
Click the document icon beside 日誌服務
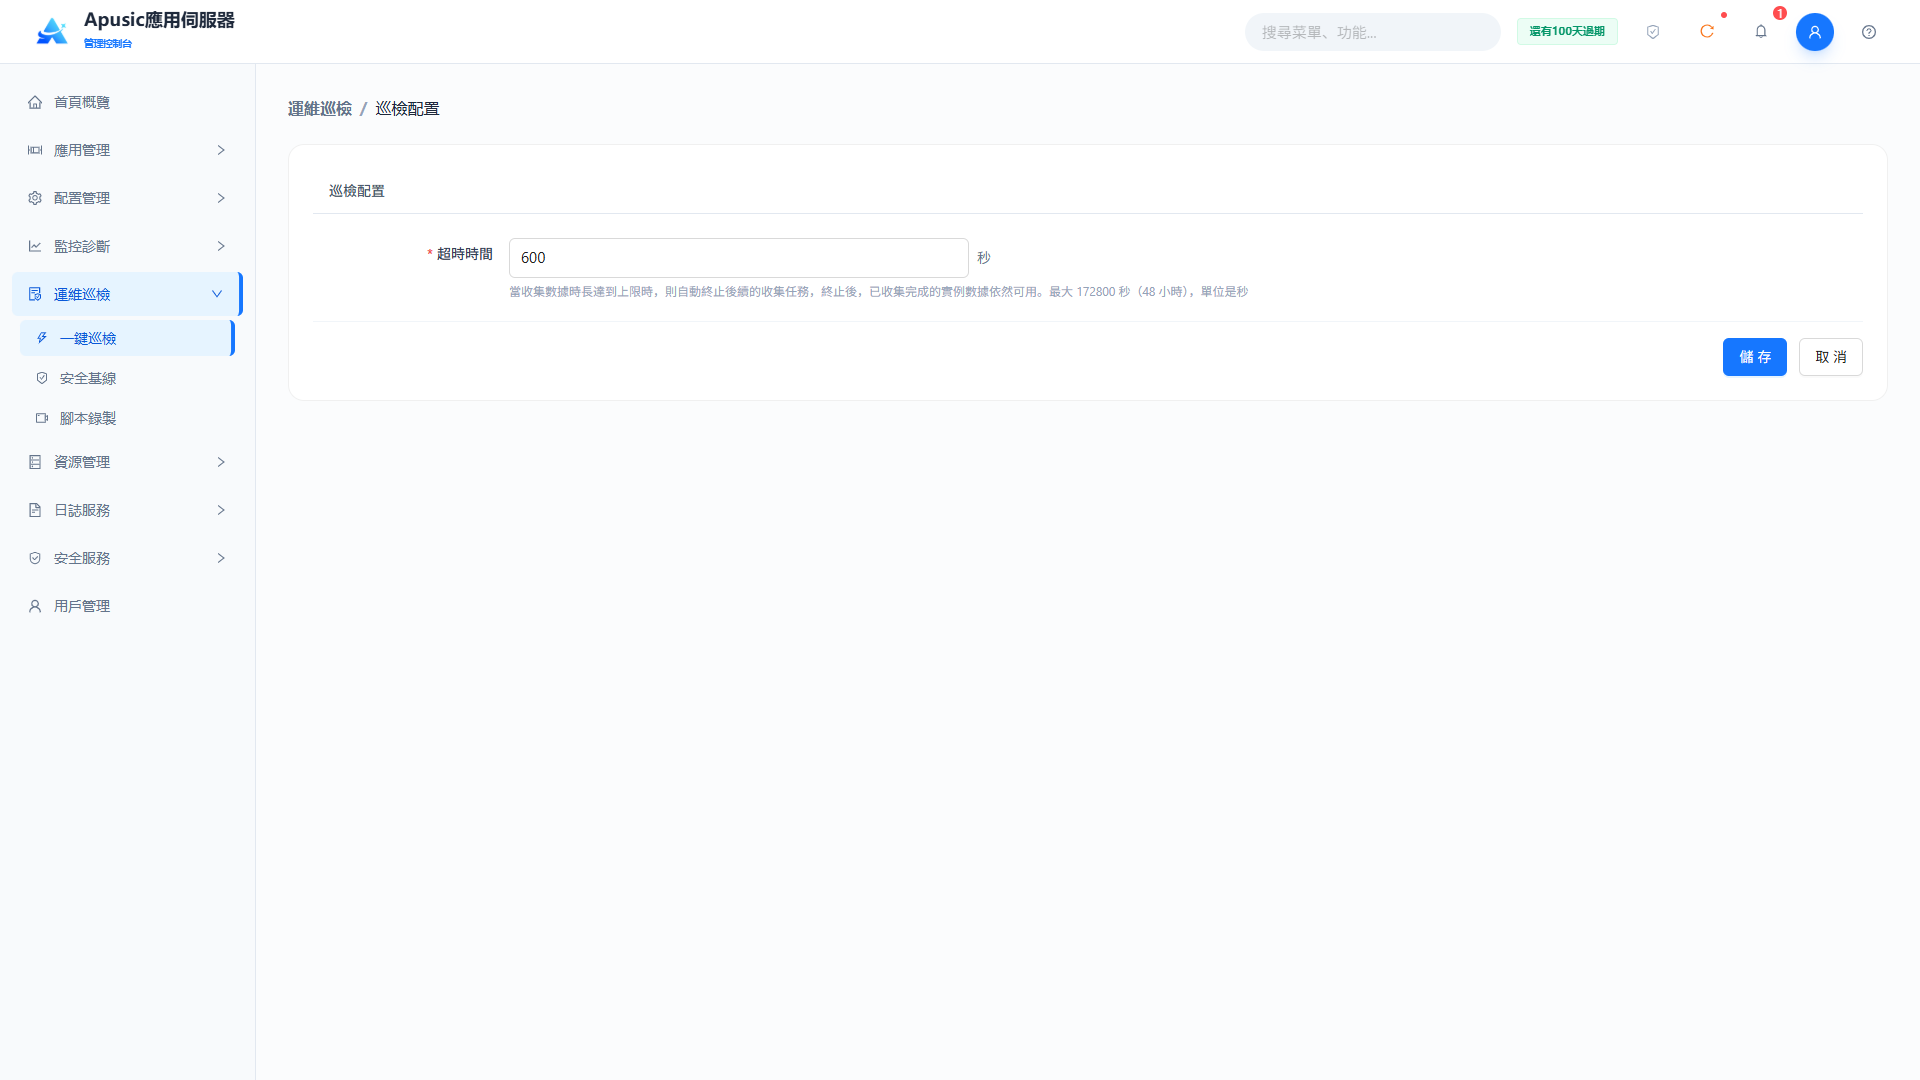click(x=35, y=510)
